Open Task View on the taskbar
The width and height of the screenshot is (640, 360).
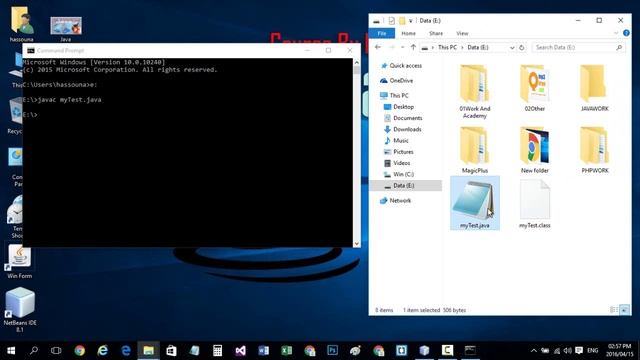[56, 350]
